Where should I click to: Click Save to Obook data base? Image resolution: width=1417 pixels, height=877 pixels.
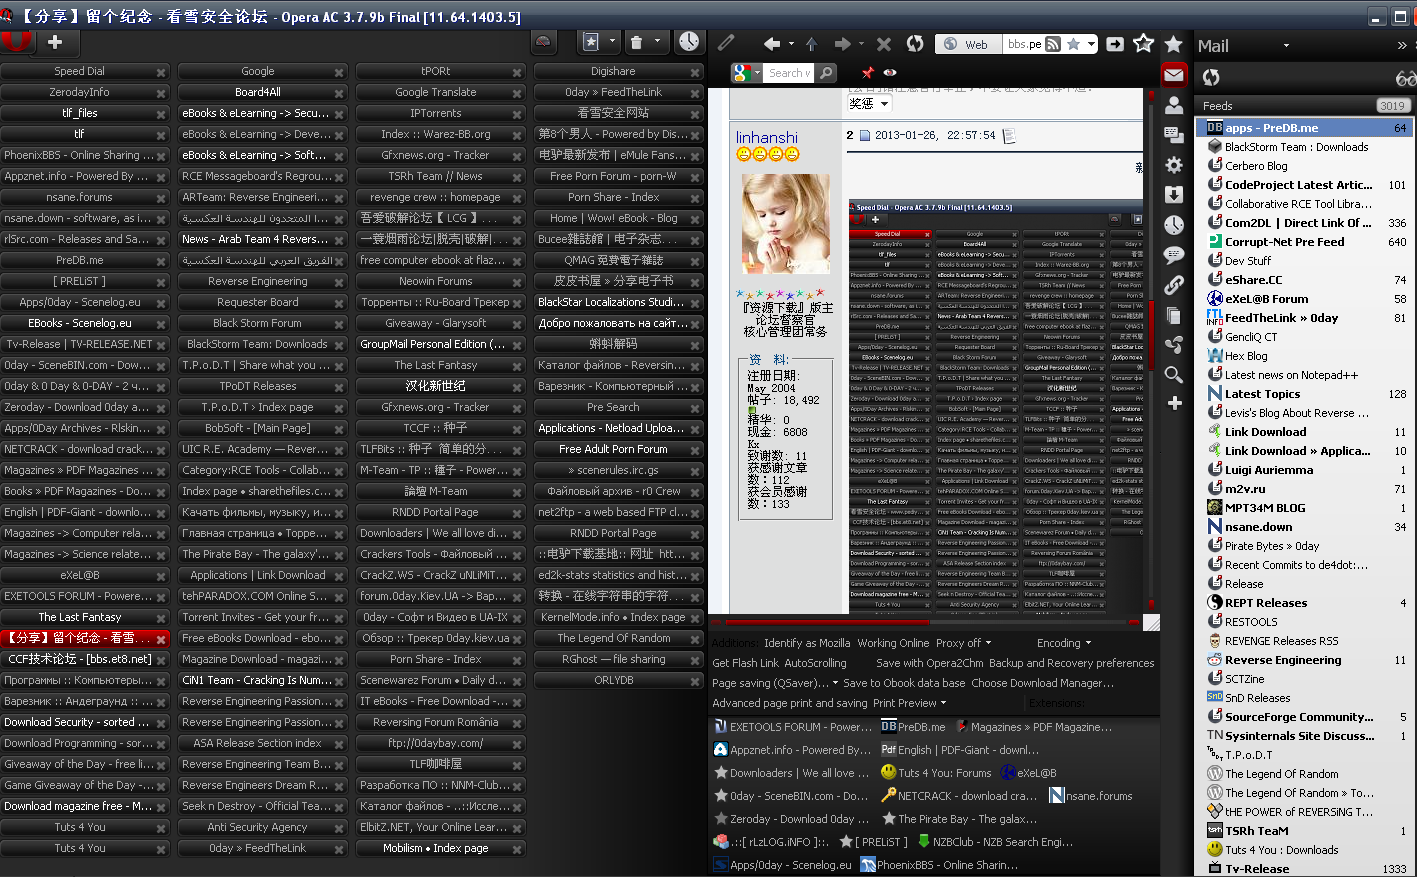(x=904, y=683)
